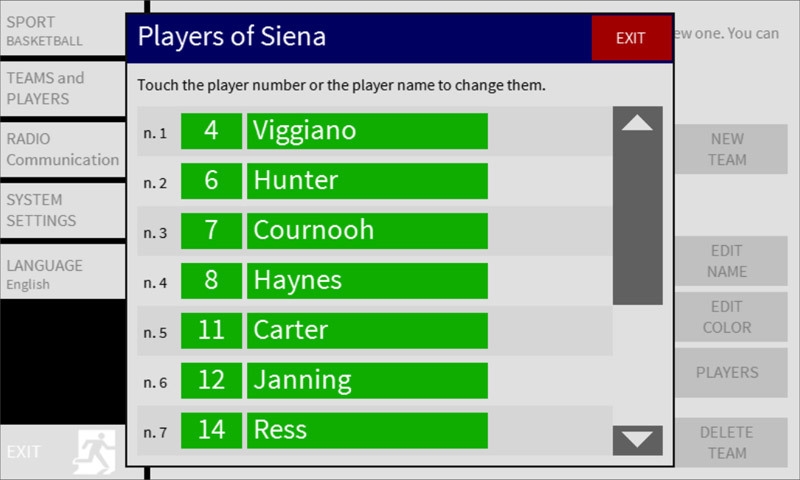800x480 pixels.
Task: Change LANGUAGE English setting
Action: pyautogui.click(x=62, y=273)
